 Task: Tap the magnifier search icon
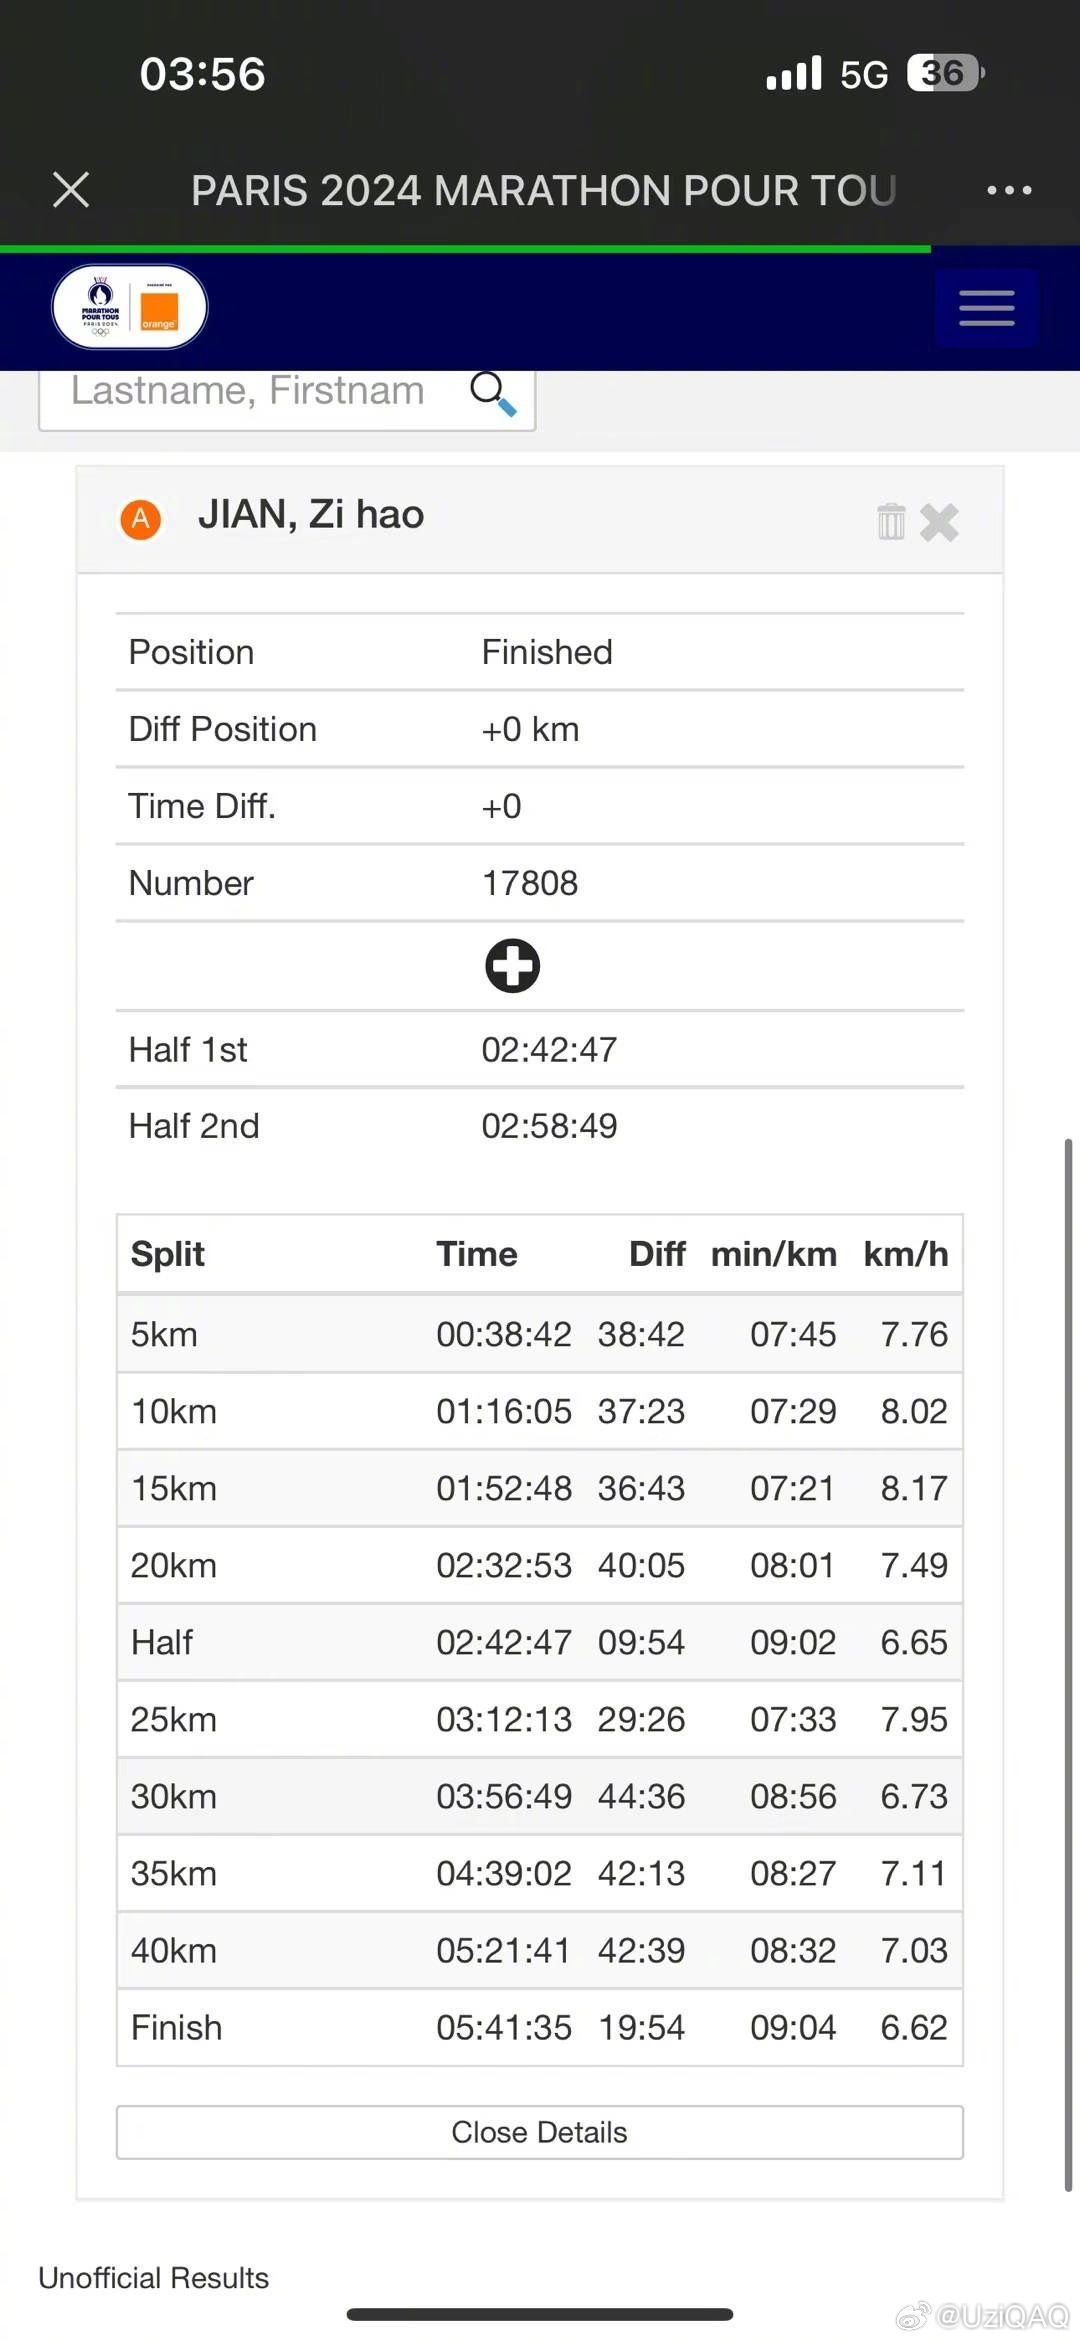point(493,393)
